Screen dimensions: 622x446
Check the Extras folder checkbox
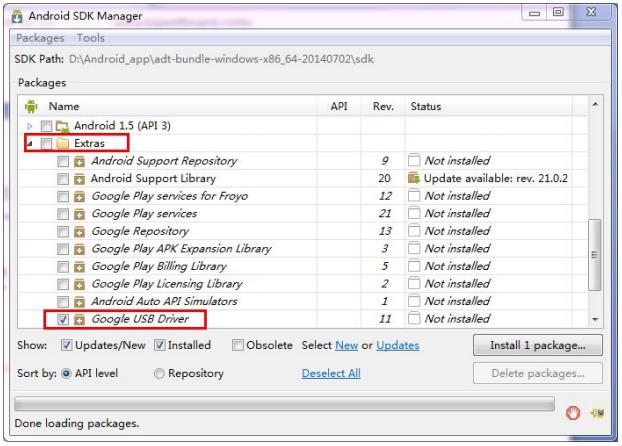click(x=46, y=143)
